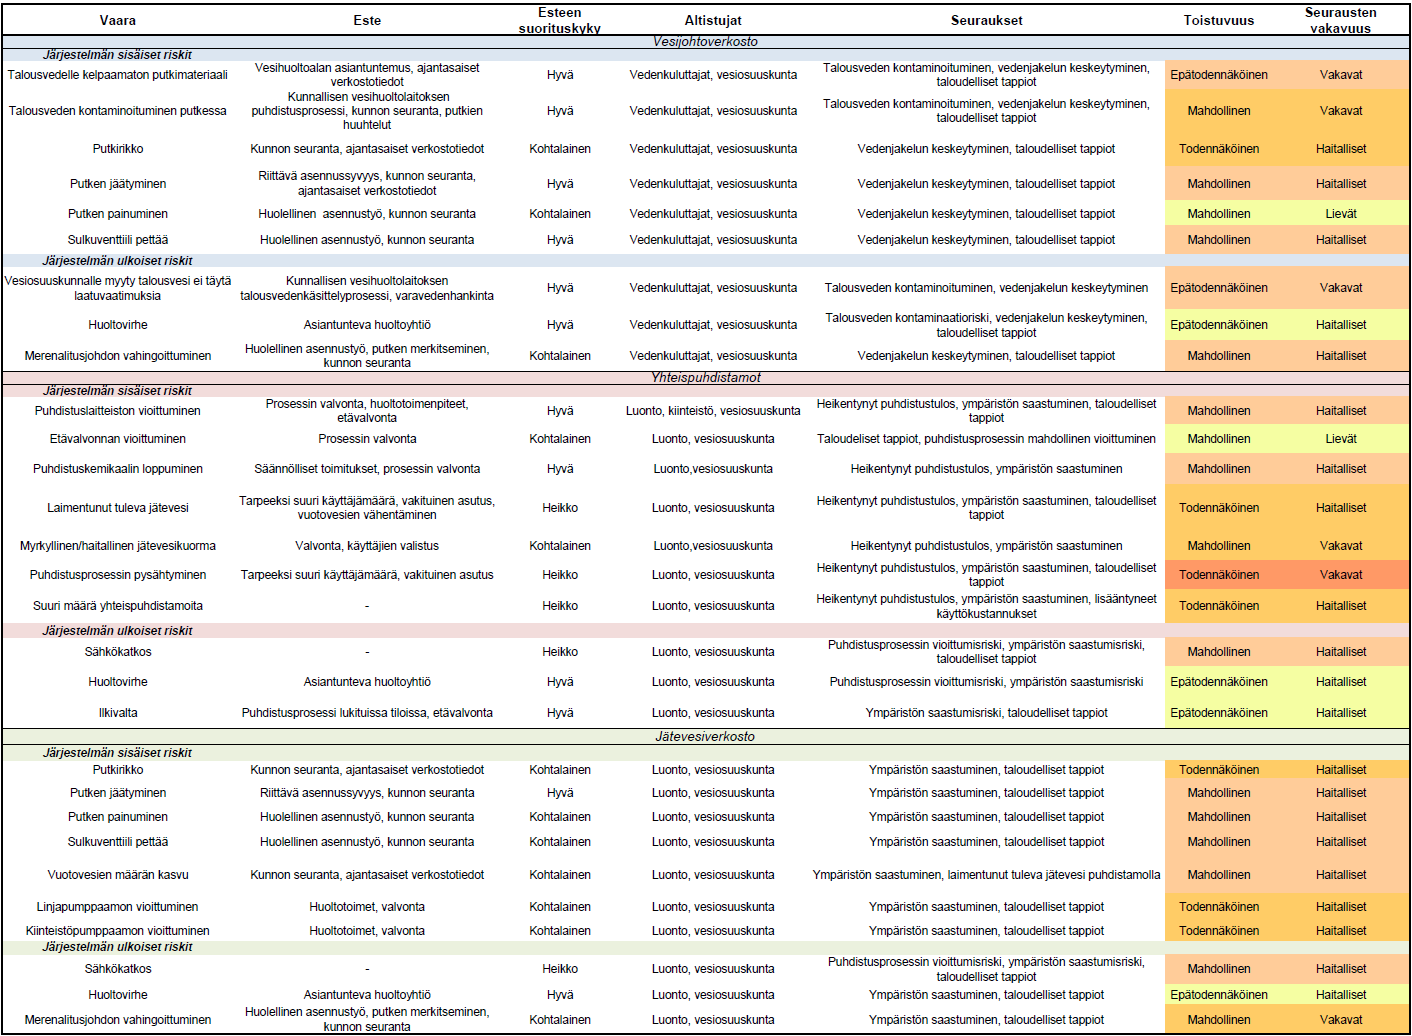Click 'Vakavat' in Talousveden kontaminoituminen putkessa row
The height and width of the screenshot is (1036, 1412).
pos(1341,111)
